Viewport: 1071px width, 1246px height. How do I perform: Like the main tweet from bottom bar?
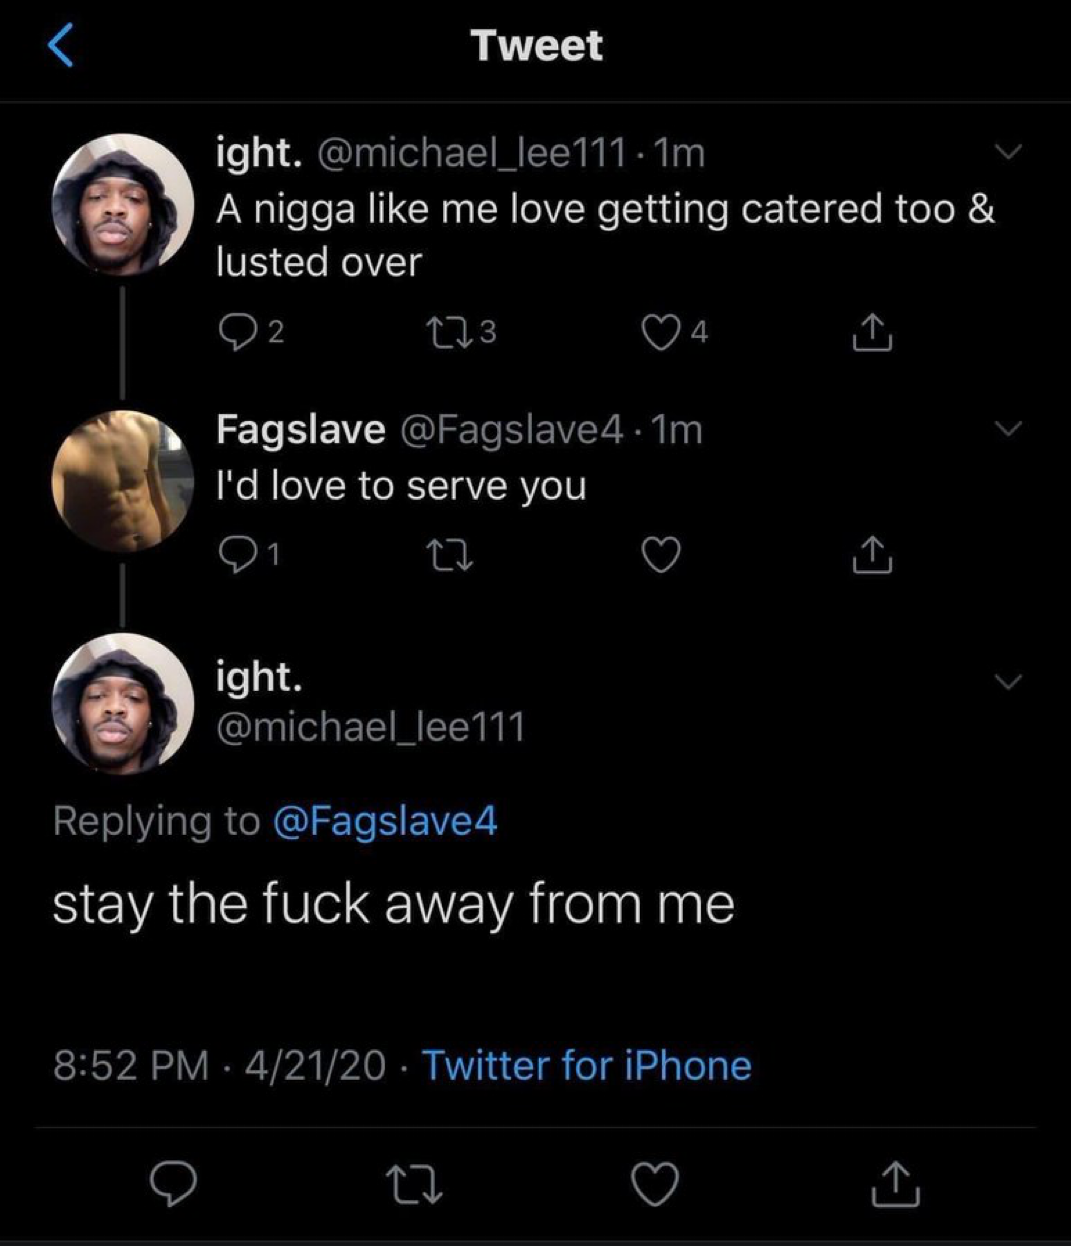(x=656, y=1184)
